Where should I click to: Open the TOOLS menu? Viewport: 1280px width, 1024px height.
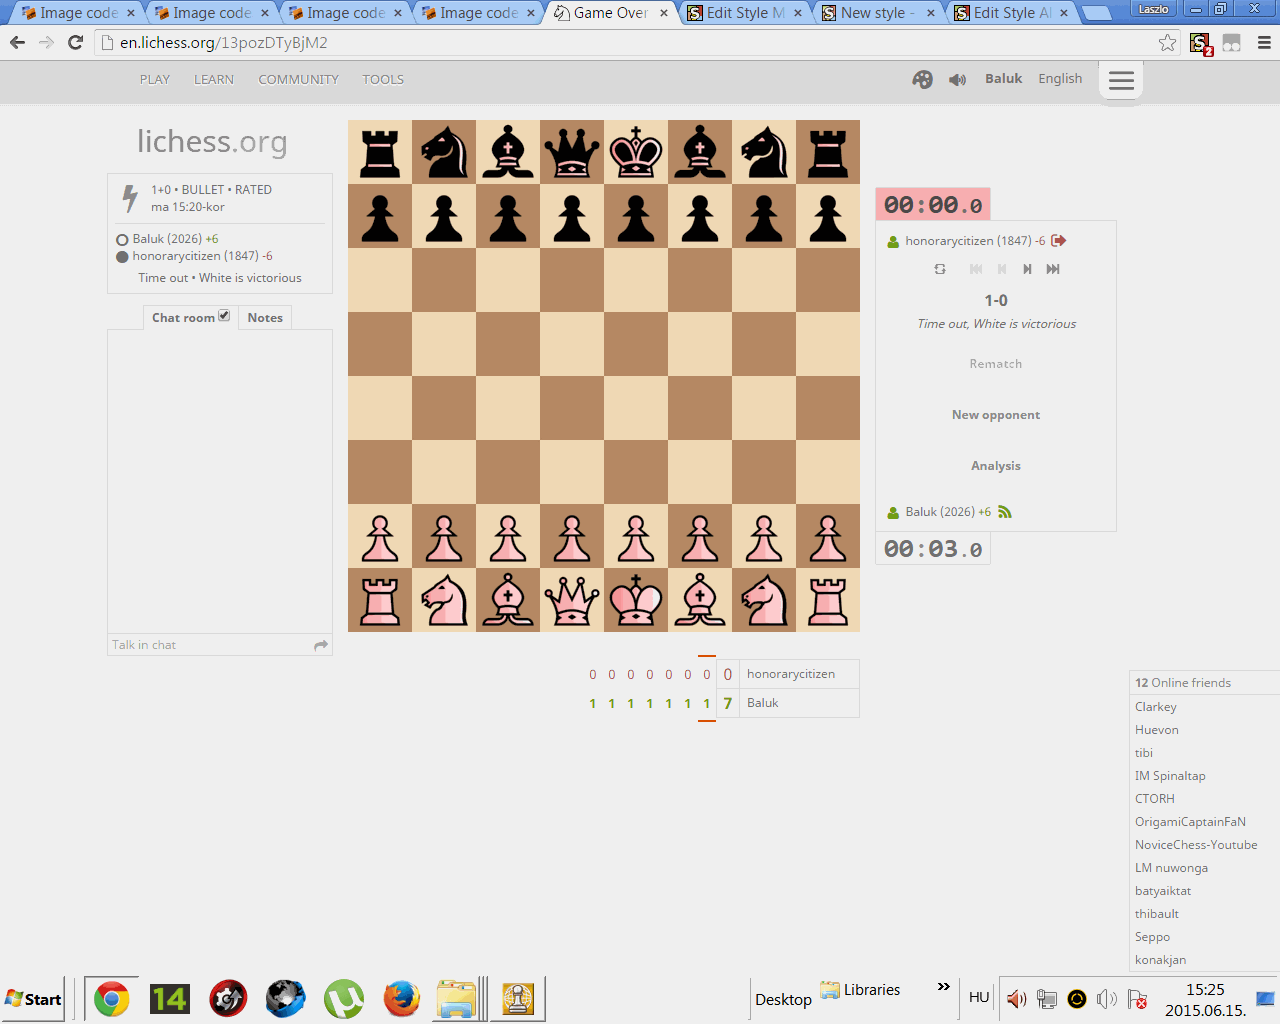[383, 80]
